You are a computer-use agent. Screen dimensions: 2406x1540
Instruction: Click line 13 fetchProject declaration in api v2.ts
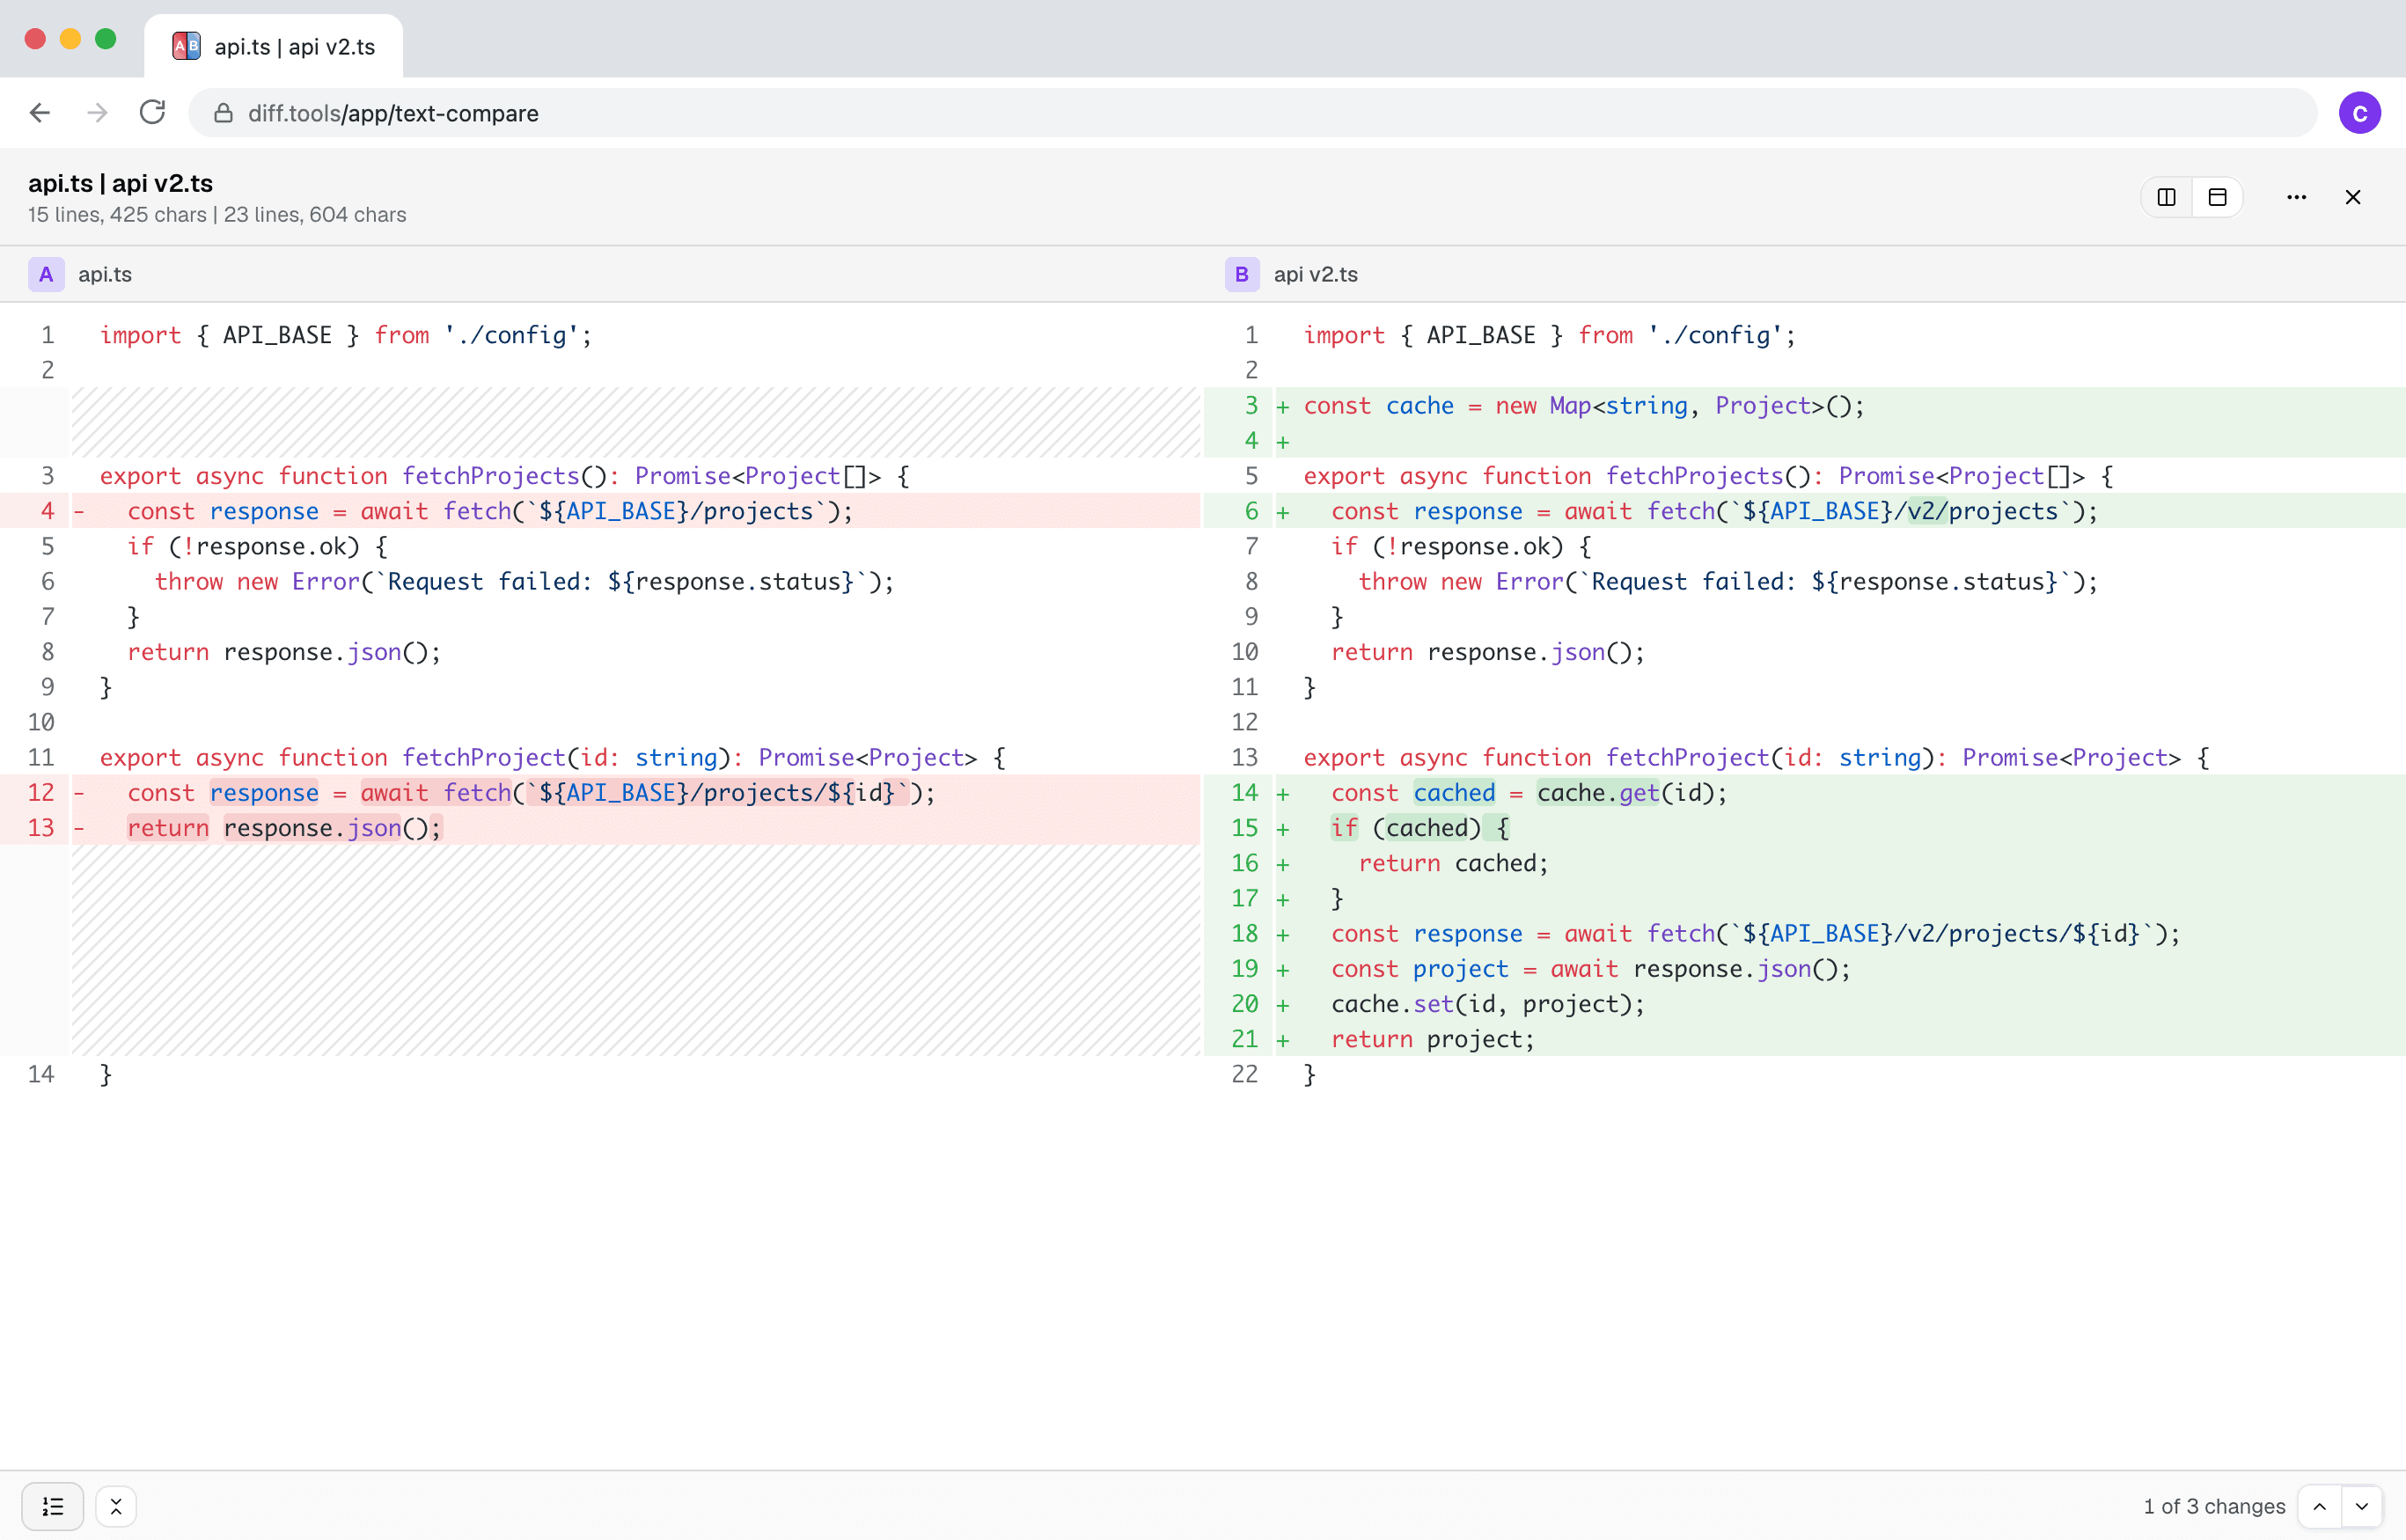1804,758
